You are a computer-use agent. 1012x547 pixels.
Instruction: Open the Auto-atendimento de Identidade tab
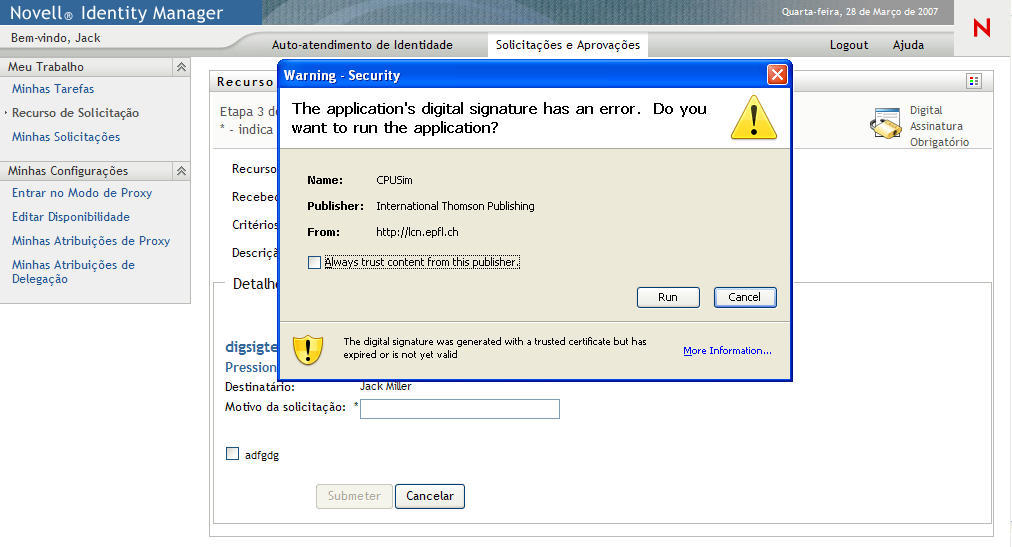point(362,45)
